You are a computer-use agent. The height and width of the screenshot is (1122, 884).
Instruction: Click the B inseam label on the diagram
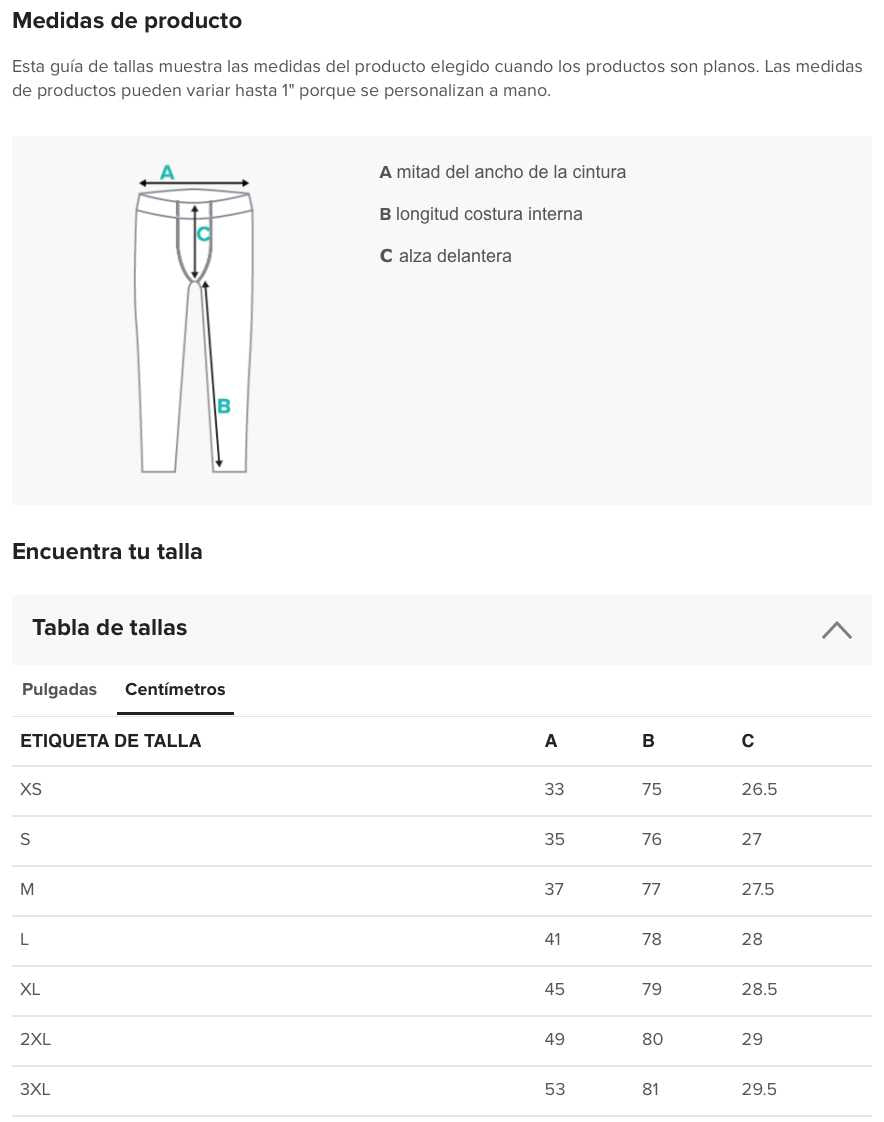[x=224, y=406]
